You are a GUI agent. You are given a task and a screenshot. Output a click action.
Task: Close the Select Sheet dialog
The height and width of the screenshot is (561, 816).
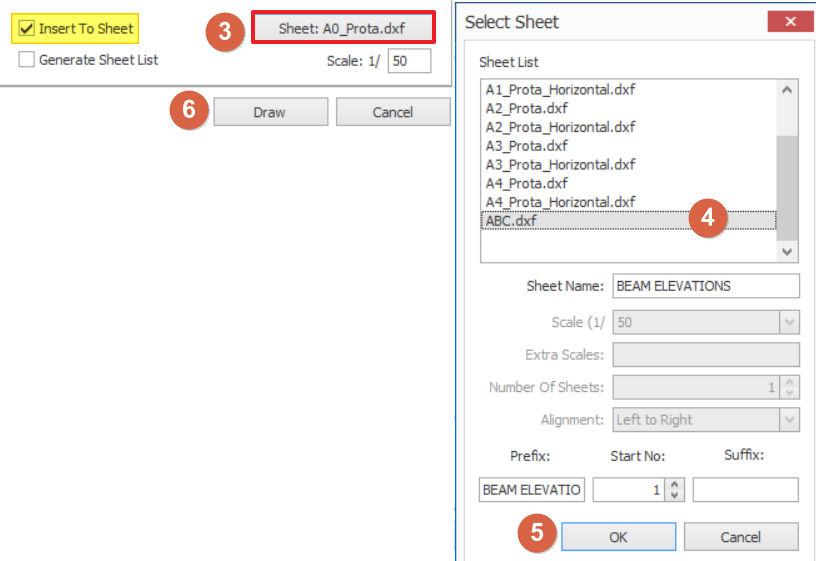[x=789, y=22]
